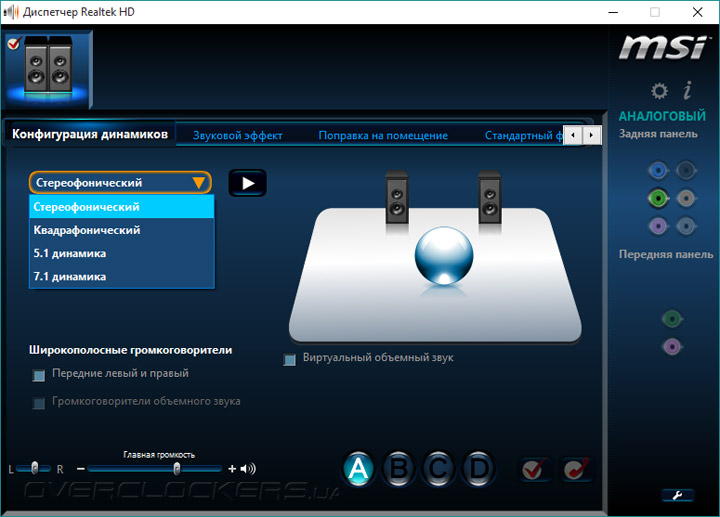The image size is (720, 517).
Task: Enable 'Виртуальный объемный звук' checkbox
Action: (x=289, y=360)
